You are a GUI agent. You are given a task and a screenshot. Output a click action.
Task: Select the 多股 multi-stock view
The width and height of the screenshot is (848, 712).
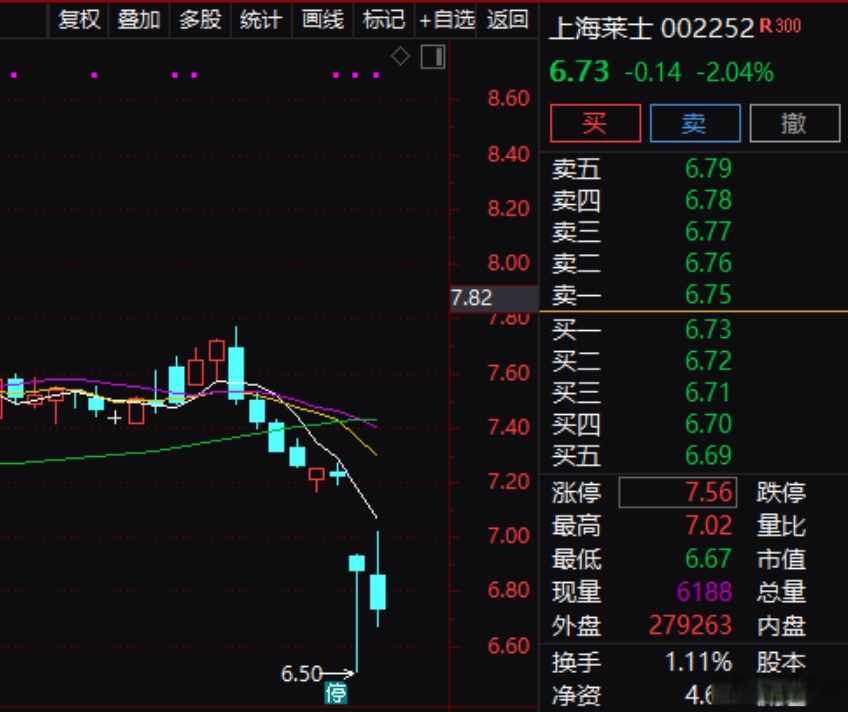pos(200,20)
